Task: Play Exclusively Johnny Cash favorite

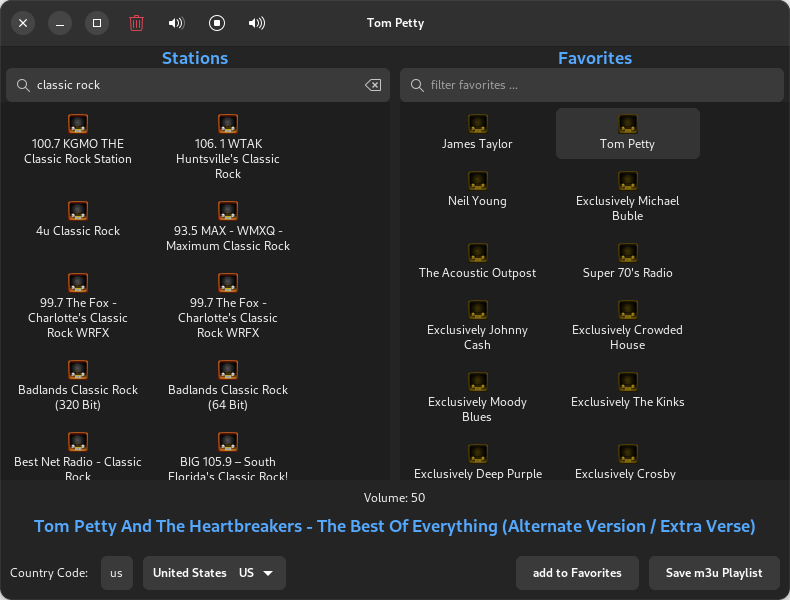Action: point(477,326)
